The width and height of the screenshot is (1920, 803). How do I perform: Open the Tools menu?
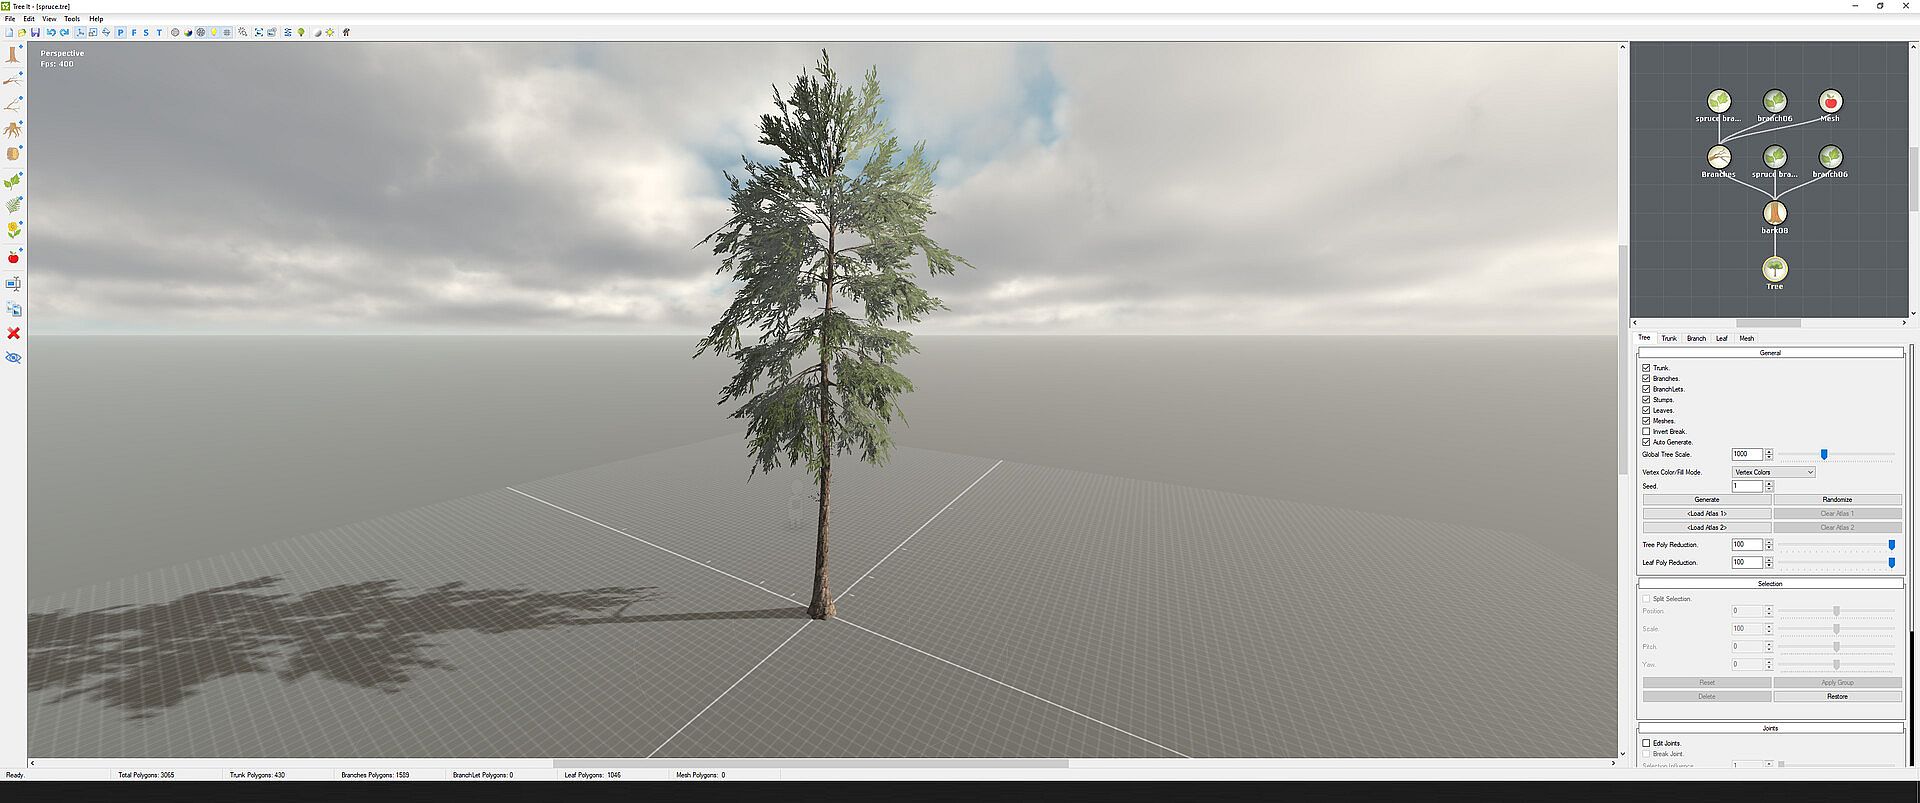click(x=72, y=19)
